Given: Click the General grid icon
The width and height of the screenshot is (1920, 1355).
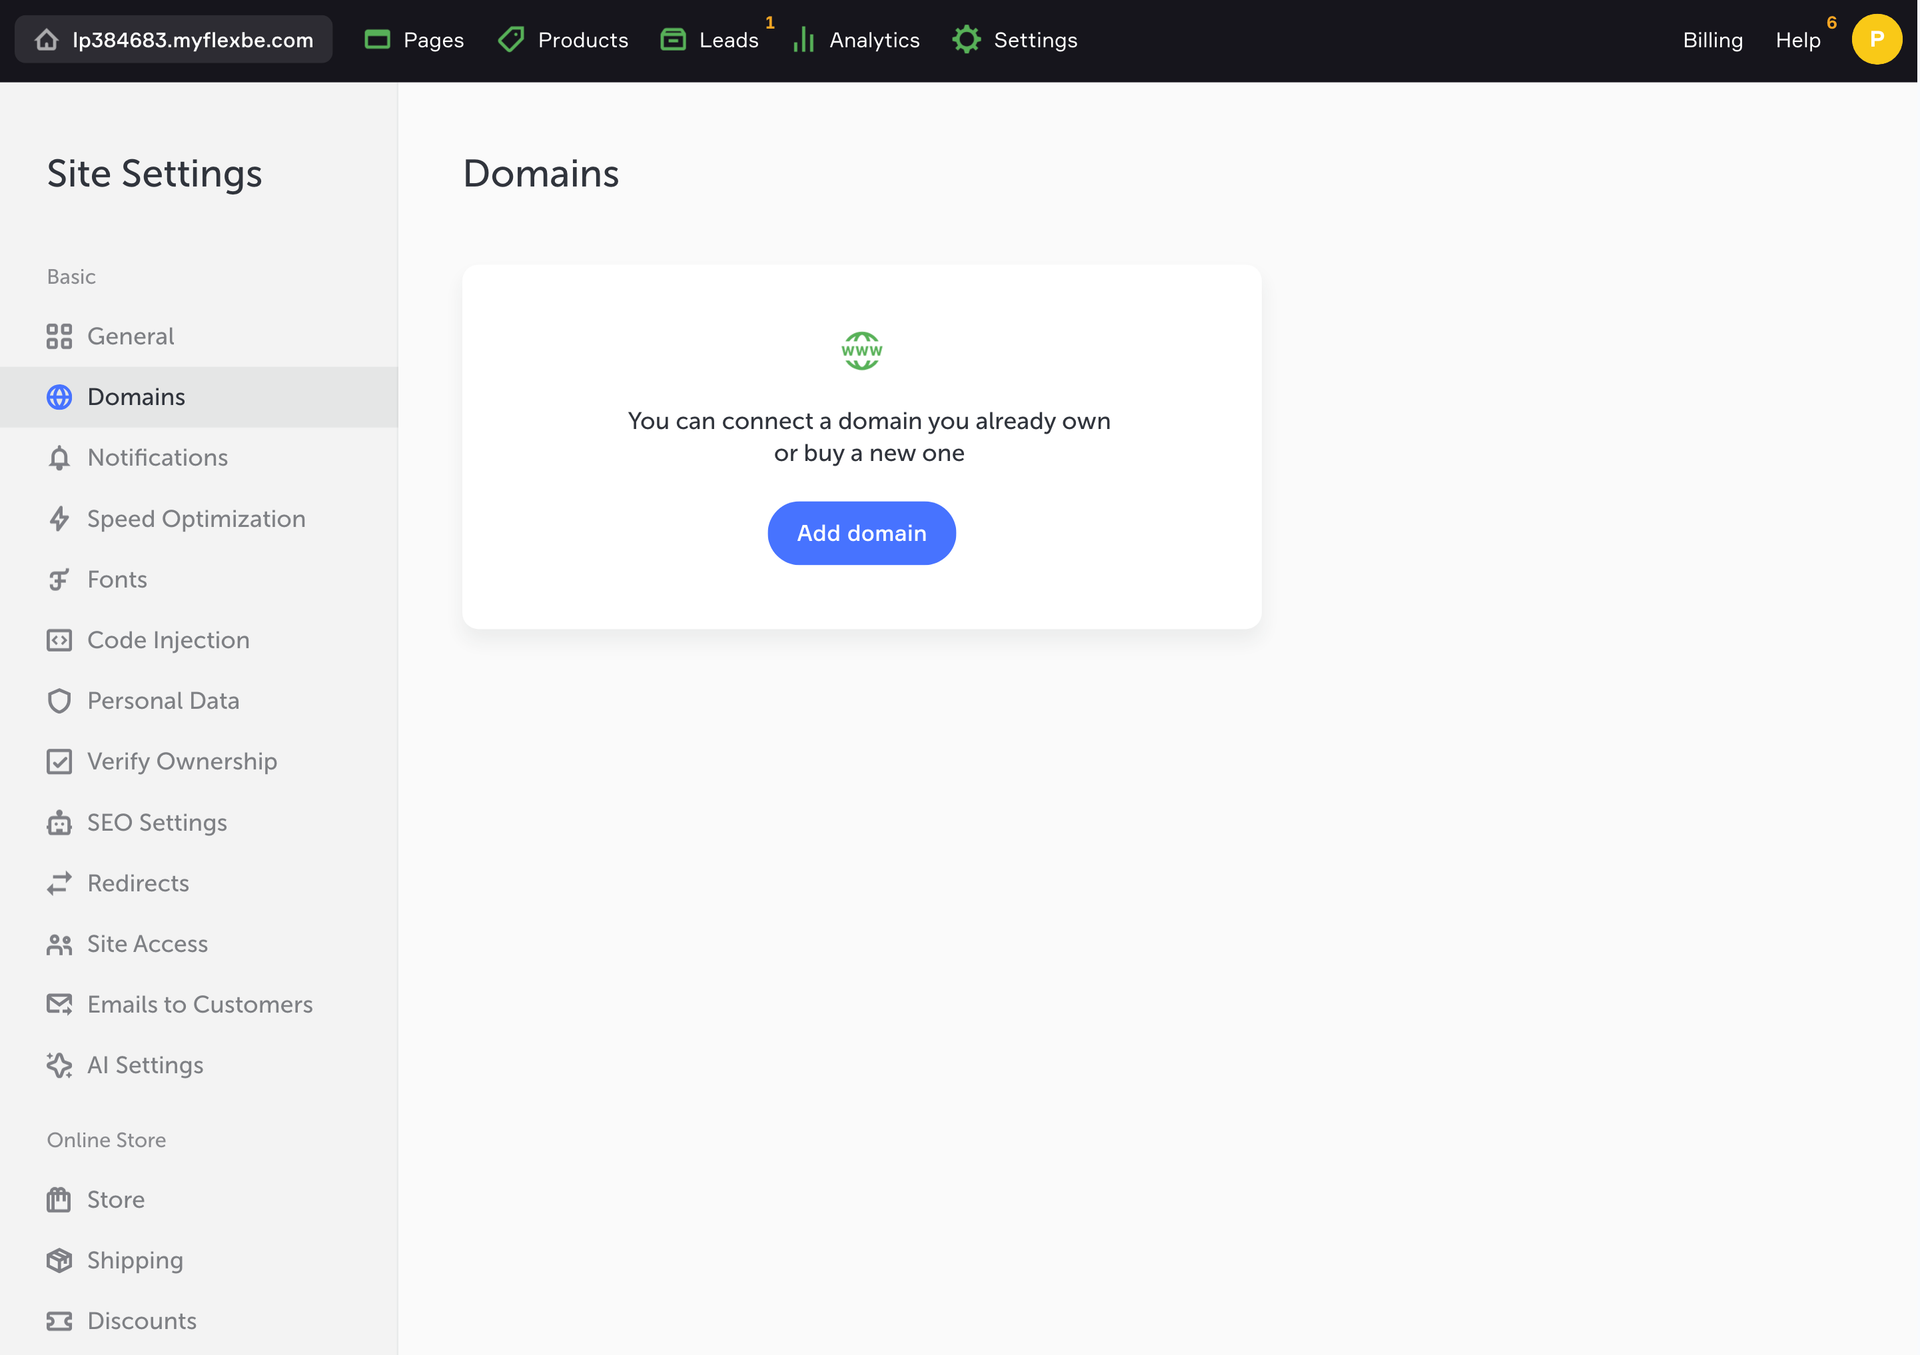Looking at the screenshot, I should [x=59, y=336].
